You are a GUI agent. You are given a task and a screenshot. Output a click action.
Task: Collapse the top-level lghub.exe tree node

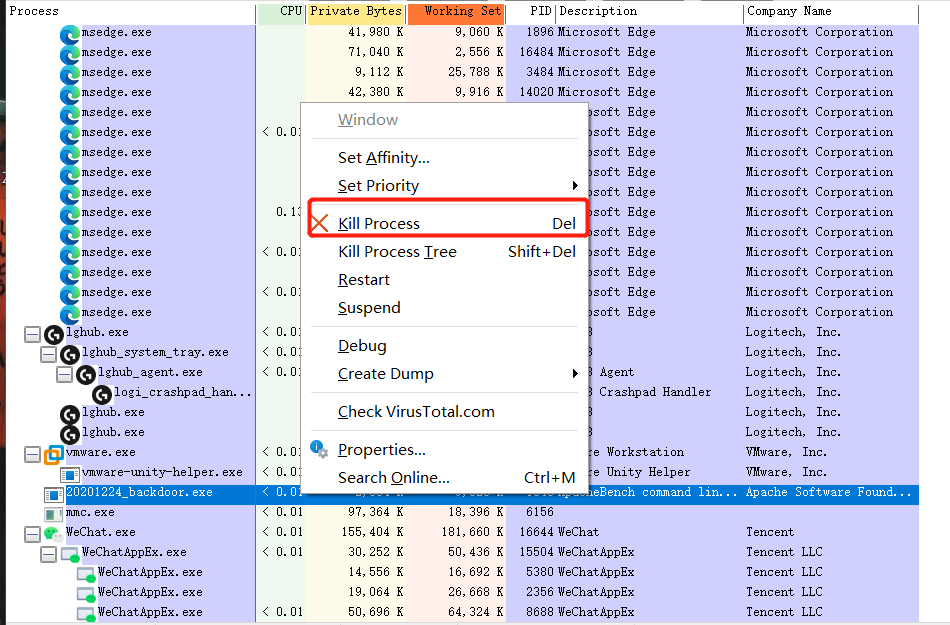pos(33,334)
